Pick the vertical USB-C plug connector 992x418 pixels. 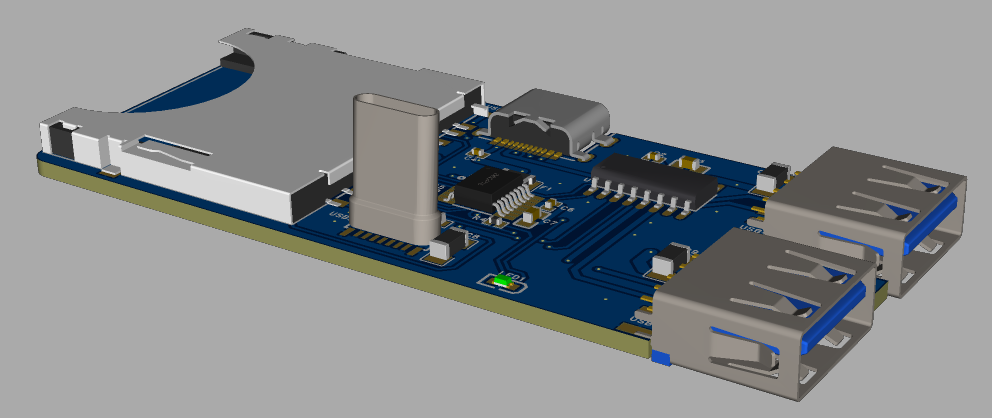[x=395, y=169]
